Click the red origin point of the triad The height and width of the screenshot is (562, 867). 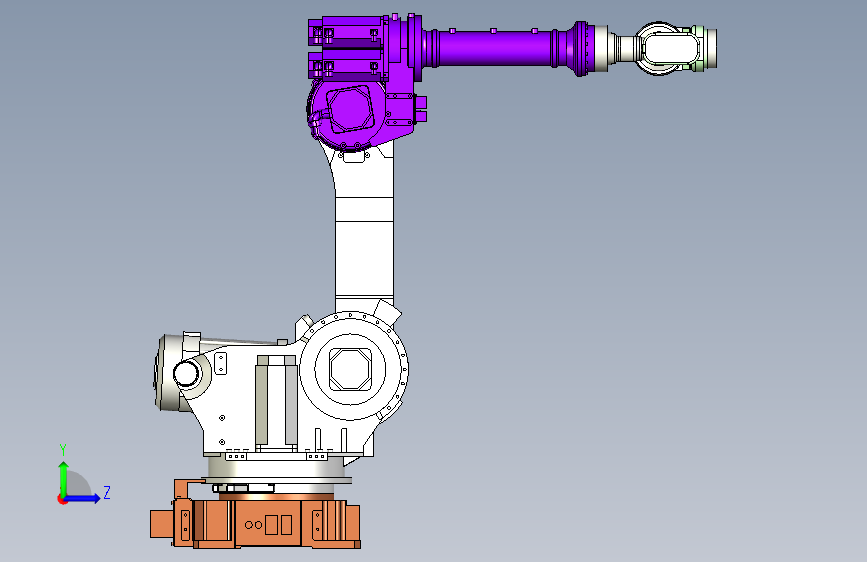click(62, 499)
